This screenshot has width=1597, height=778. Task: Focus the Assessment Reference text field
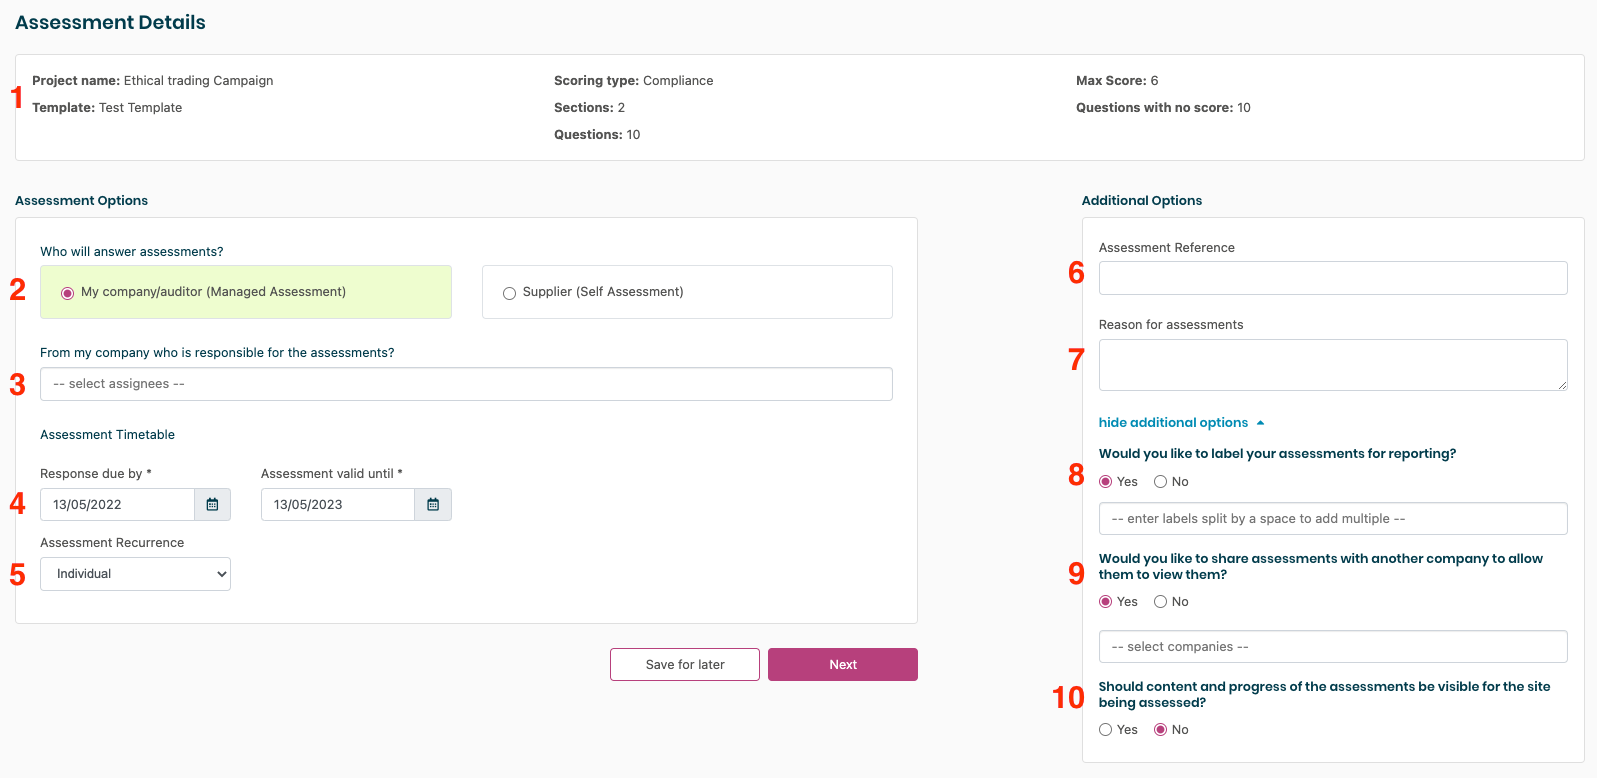point(1332,278)
